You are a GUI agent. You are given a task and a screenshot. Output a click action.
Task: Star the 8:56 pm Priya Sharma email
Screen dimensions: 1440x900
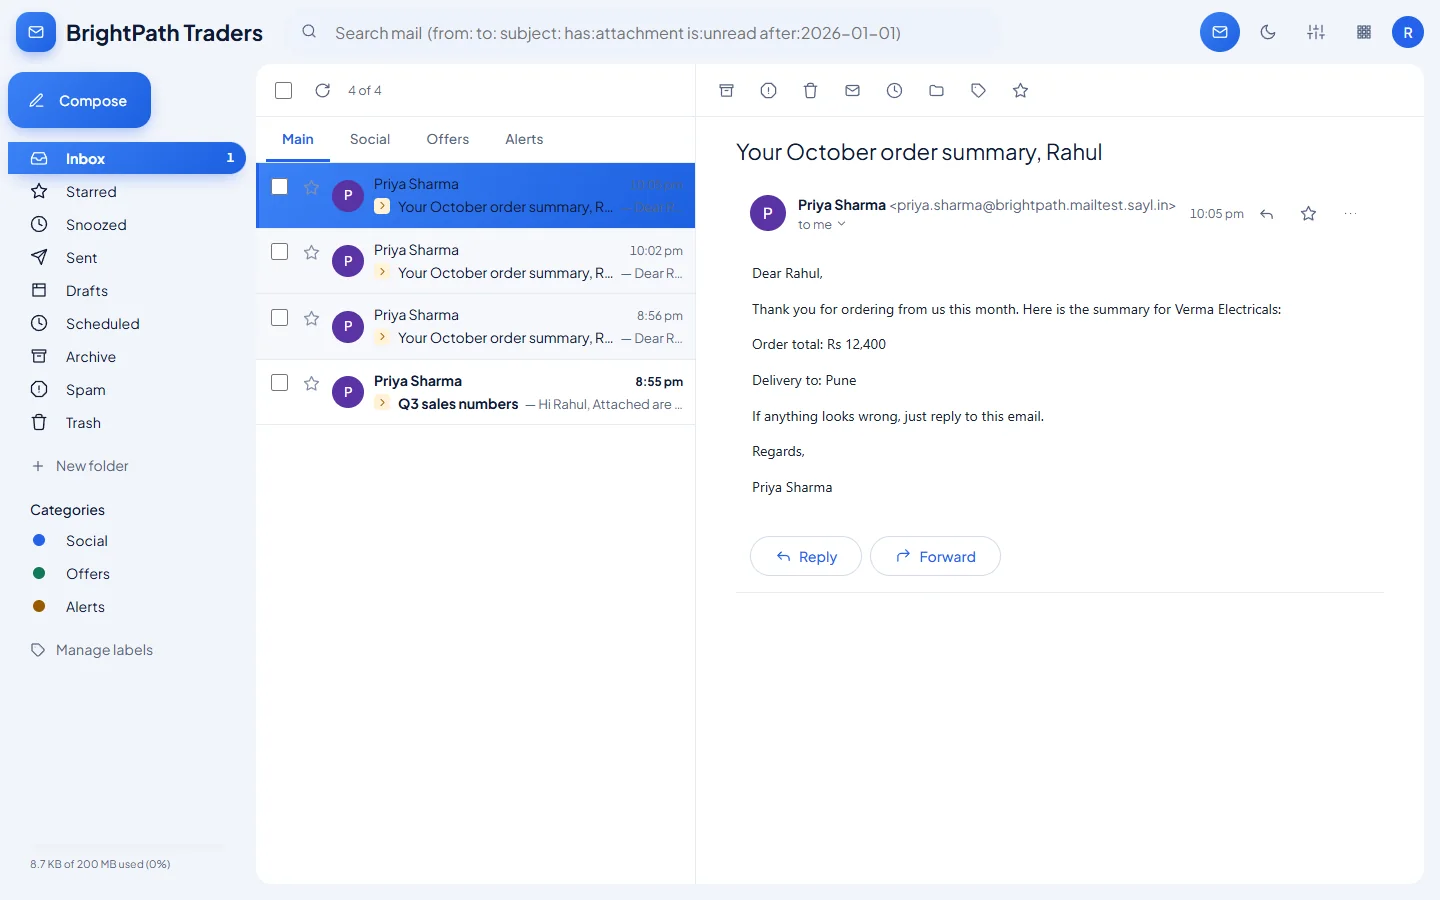(x=312, y=318)
